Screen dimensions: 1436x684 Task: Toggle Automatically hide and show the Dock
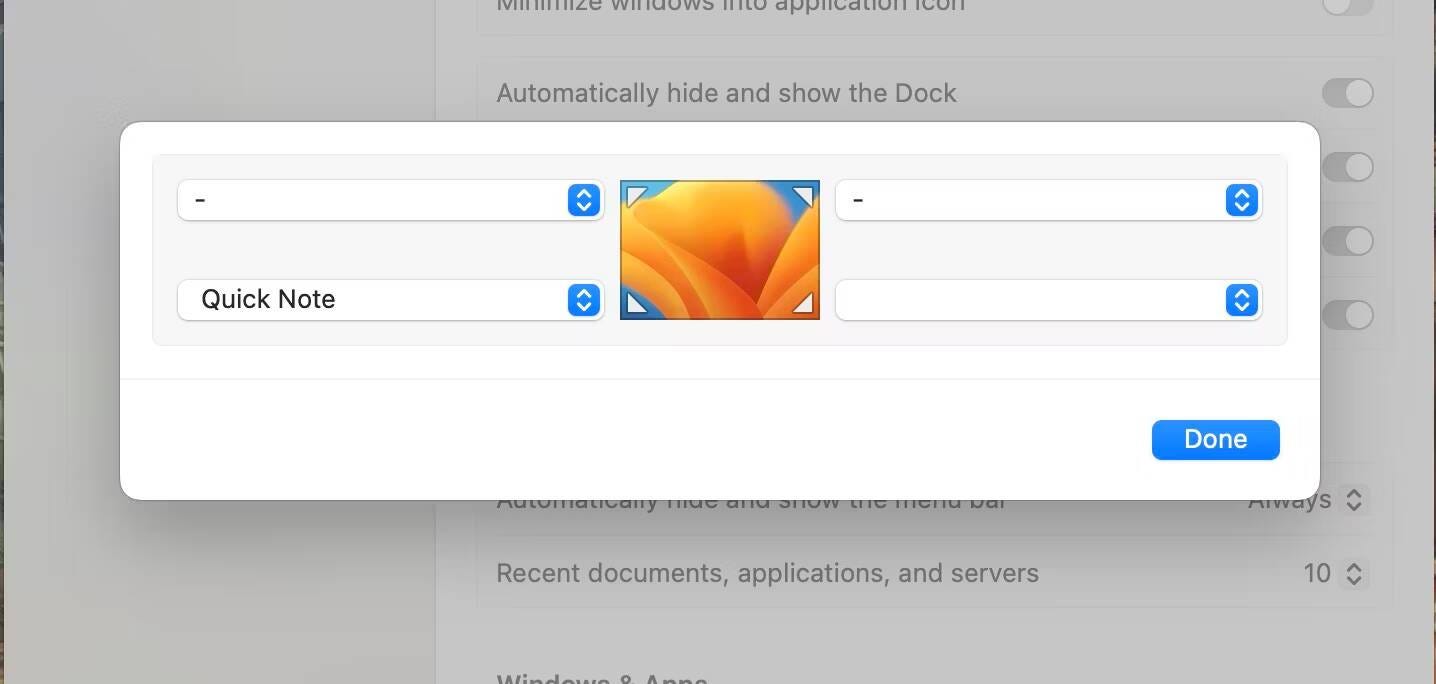pos(1347,92)
